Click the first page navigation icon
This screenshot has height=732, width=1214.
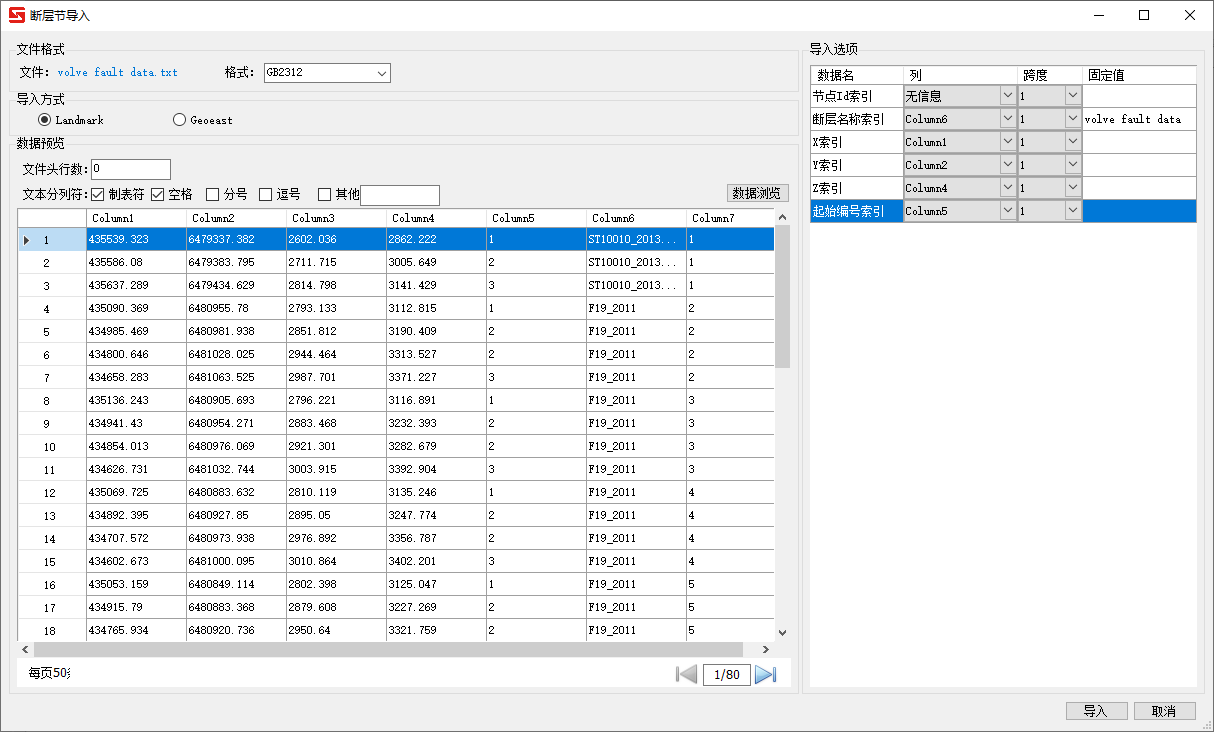[x=687, y=674]
